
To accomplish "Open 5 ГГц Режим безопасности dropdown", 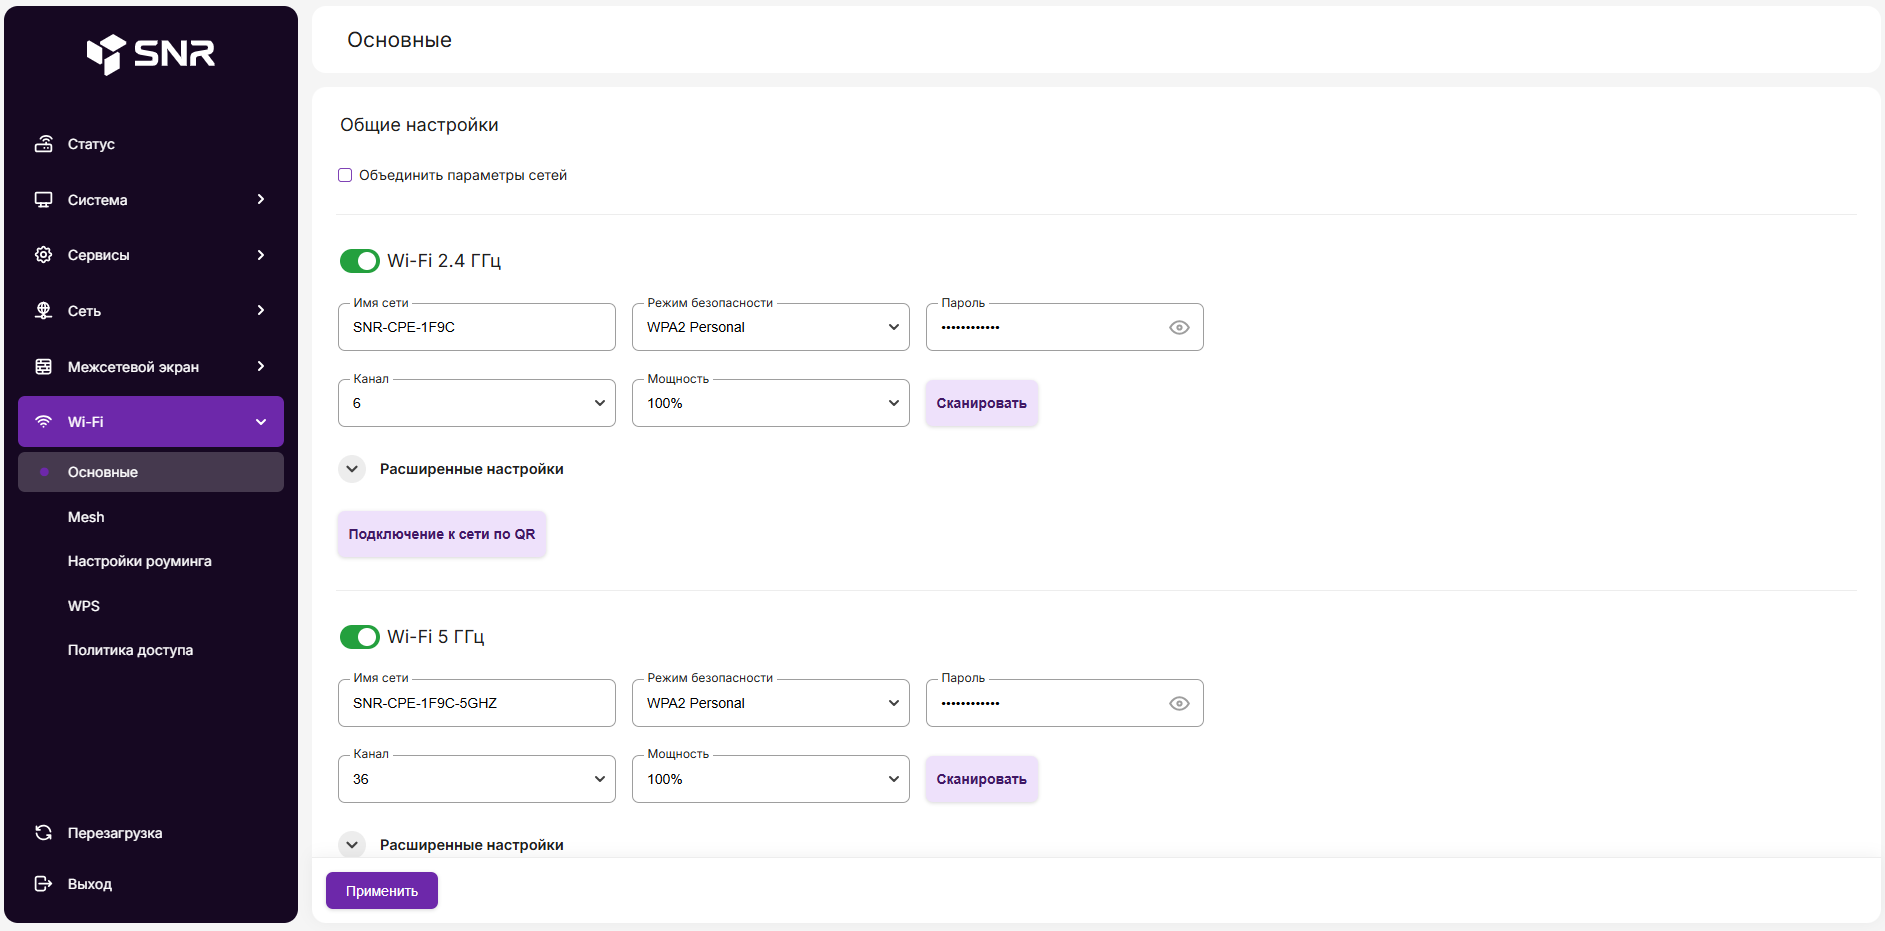I will [770, 703].
